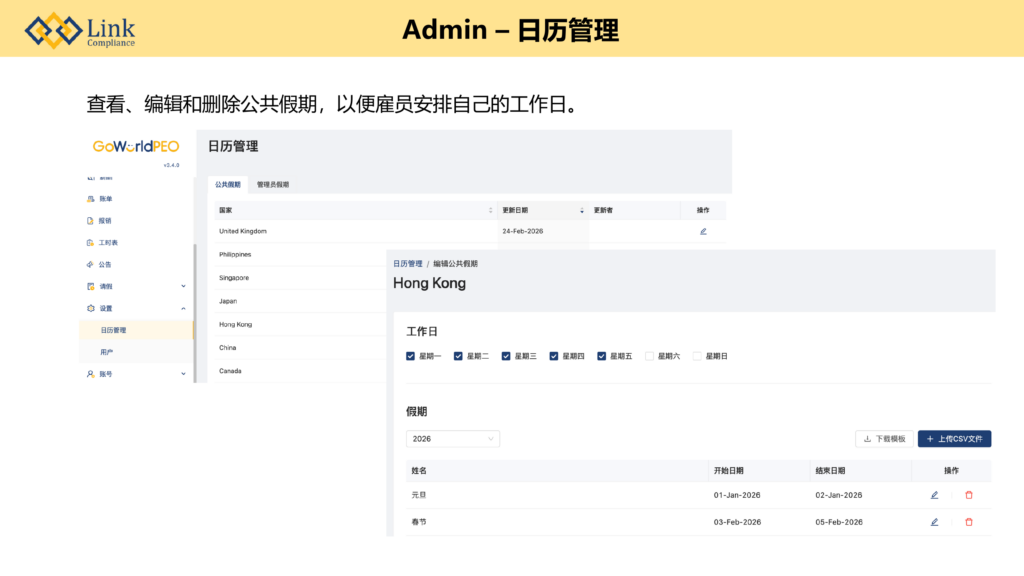Collapse the 设置 sidebar menu
The height and width of the screenshot is (576, 1024).
click(x=183, y=309)
